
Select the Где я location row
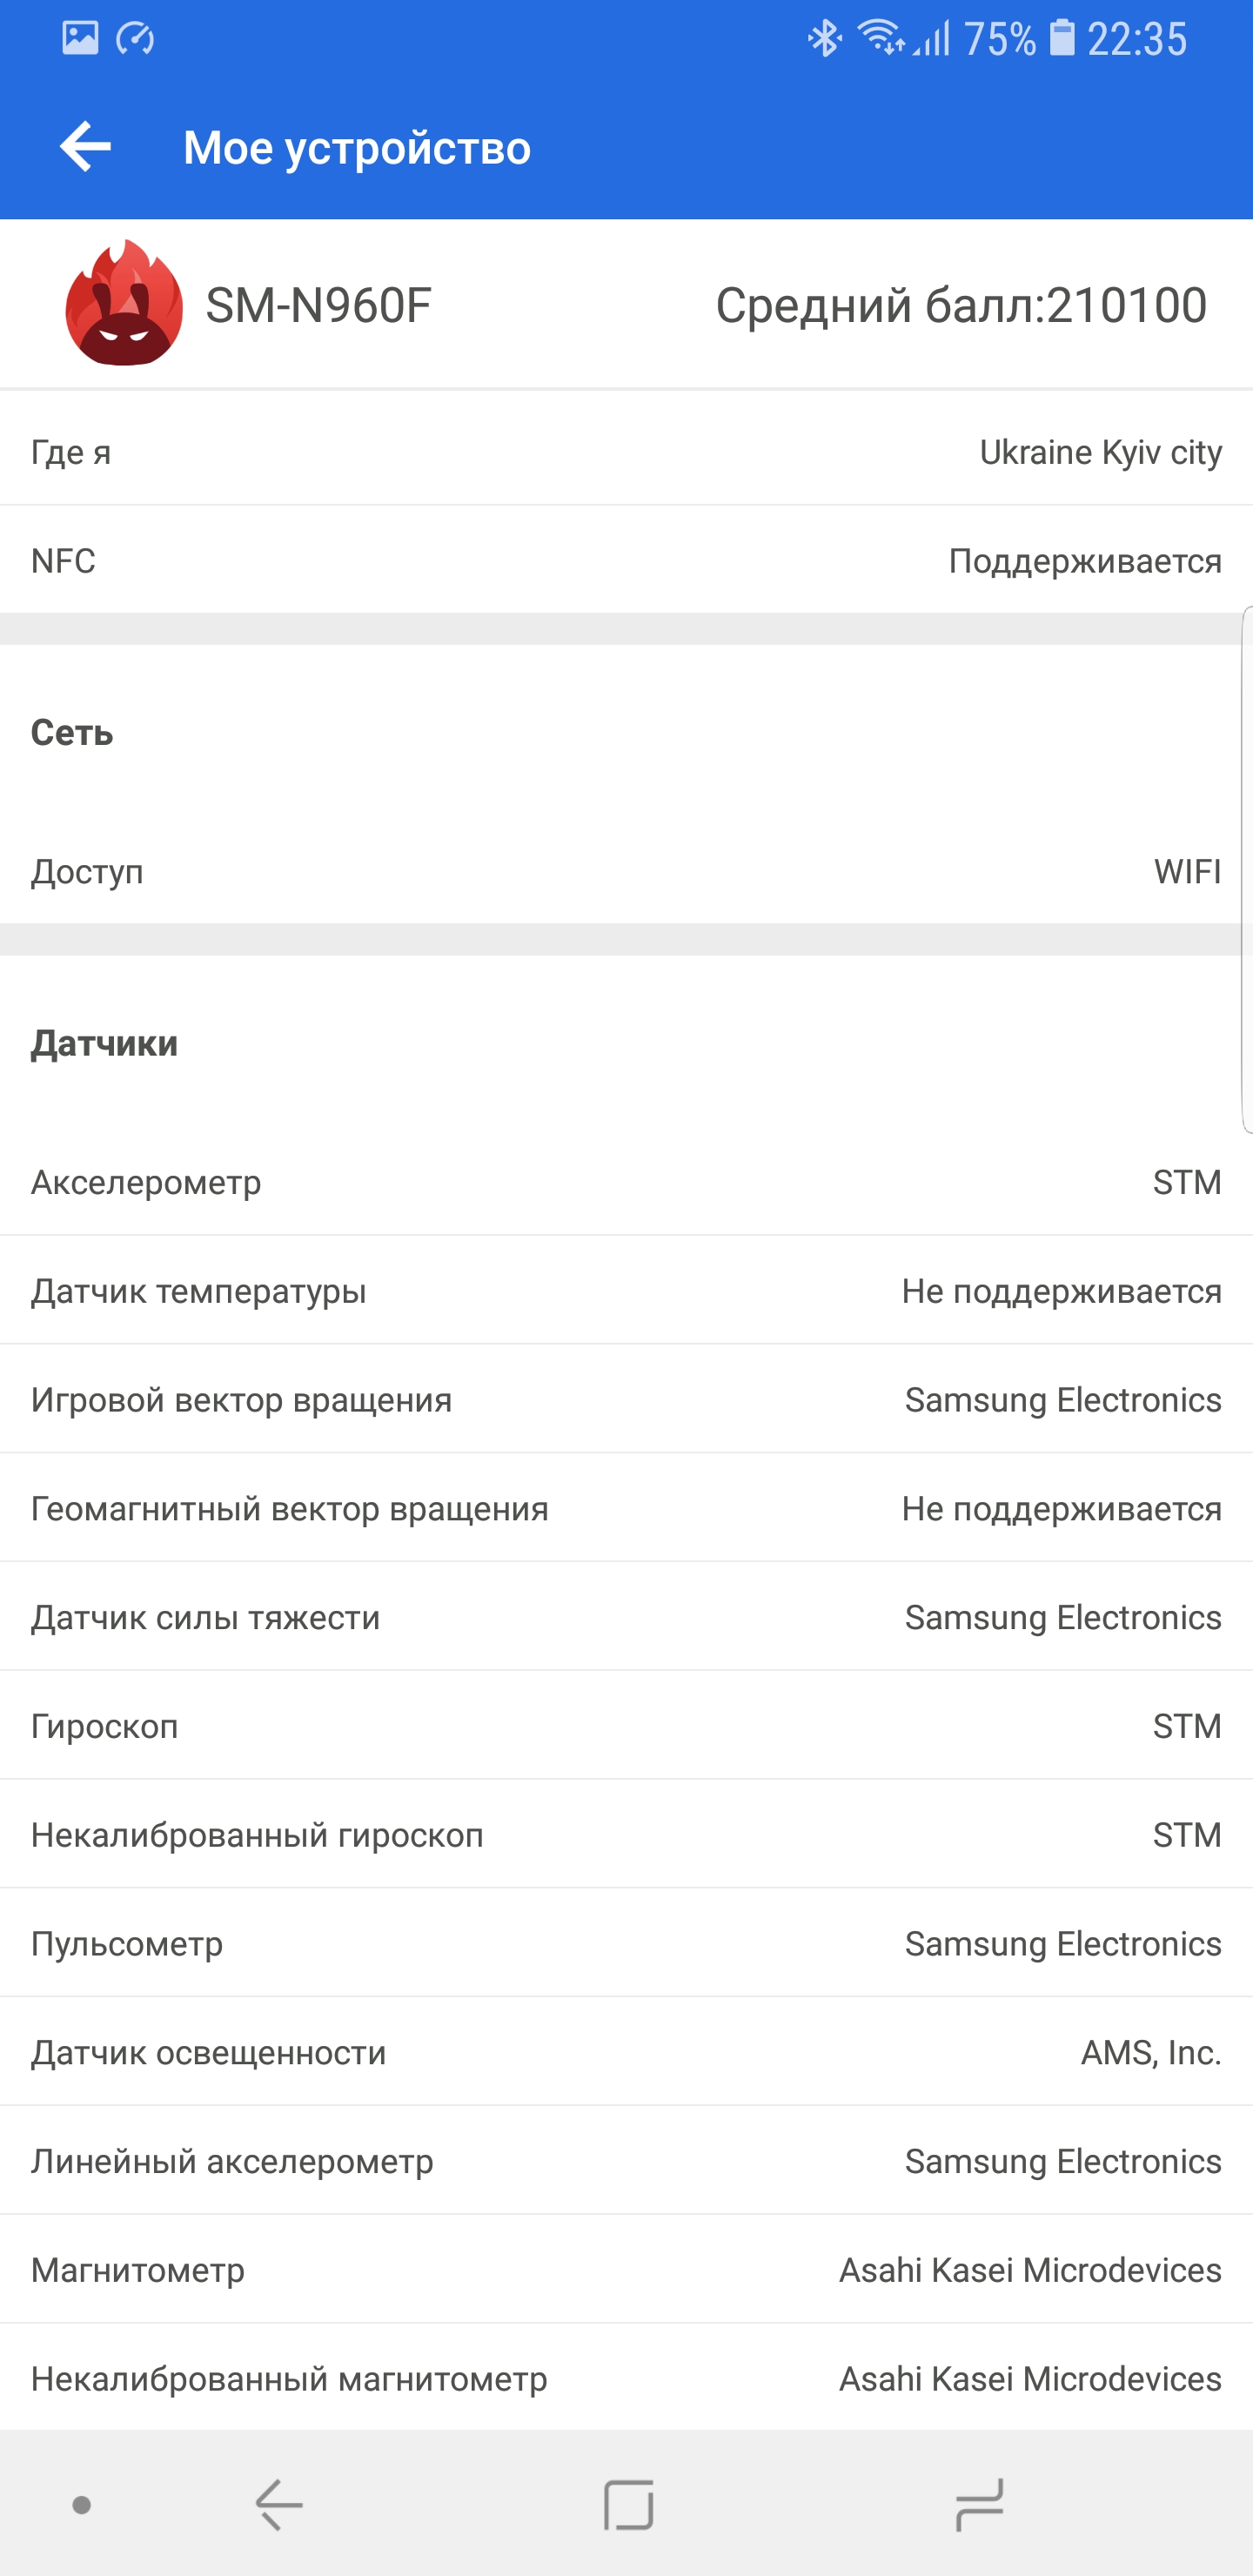click(626, 452)
